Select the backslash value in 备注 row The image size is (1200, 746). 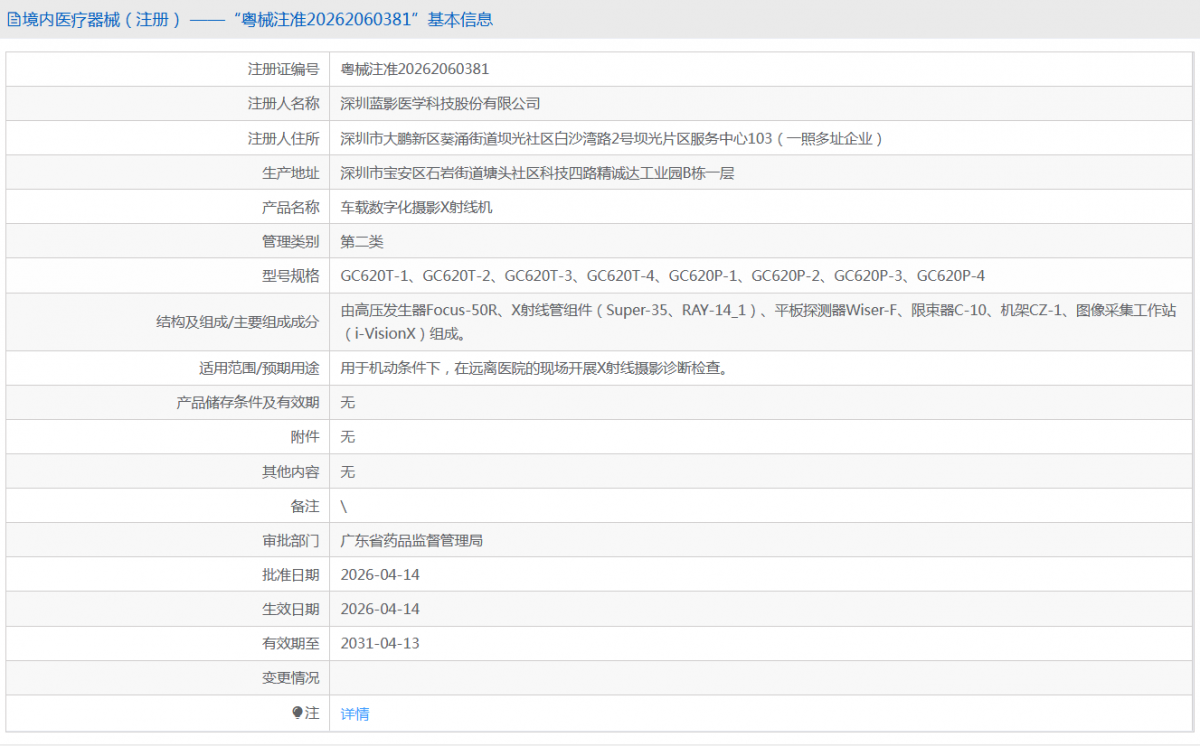pyautogui.click(x=344, y=506)
